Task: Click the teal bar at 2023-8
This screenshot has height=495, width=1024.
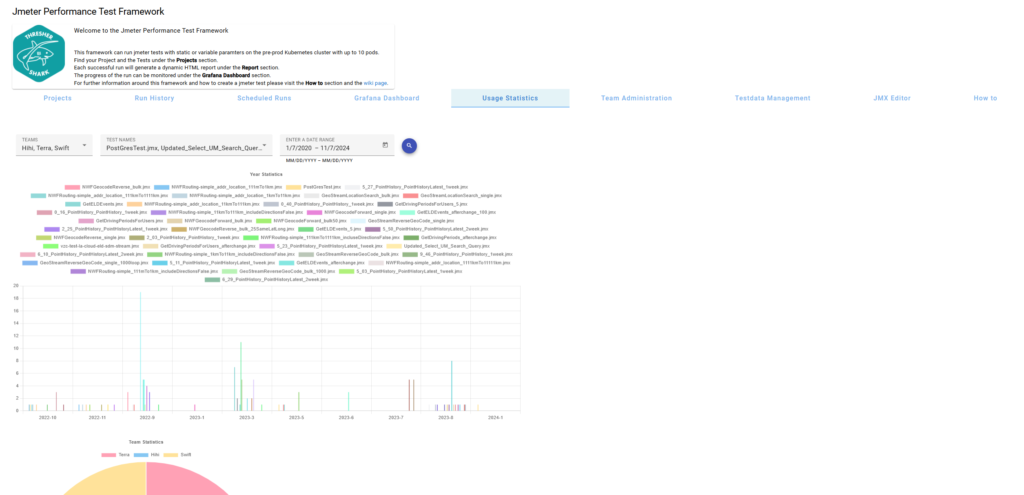Action: click(x=451, y=385)
